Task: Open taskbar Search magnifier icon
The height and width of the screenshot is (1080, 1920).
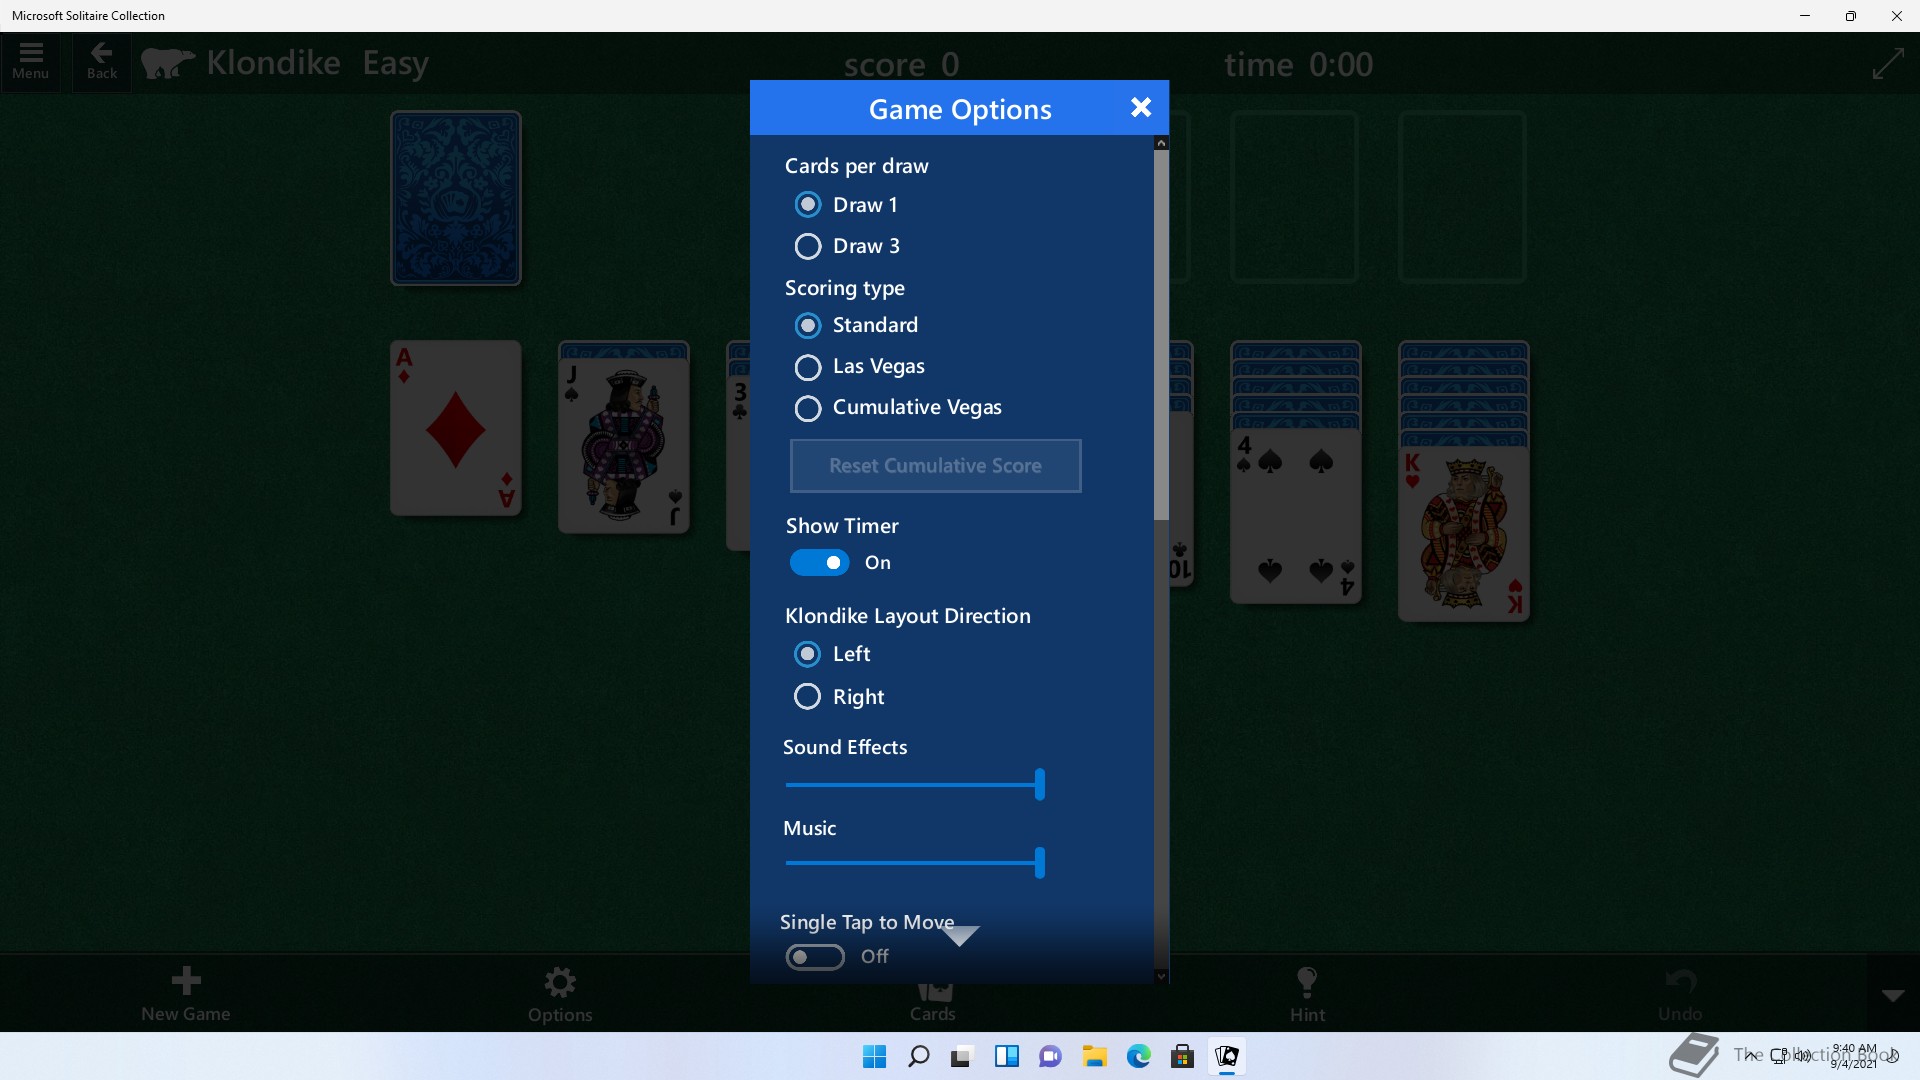Action: (x=918, y=1056)
